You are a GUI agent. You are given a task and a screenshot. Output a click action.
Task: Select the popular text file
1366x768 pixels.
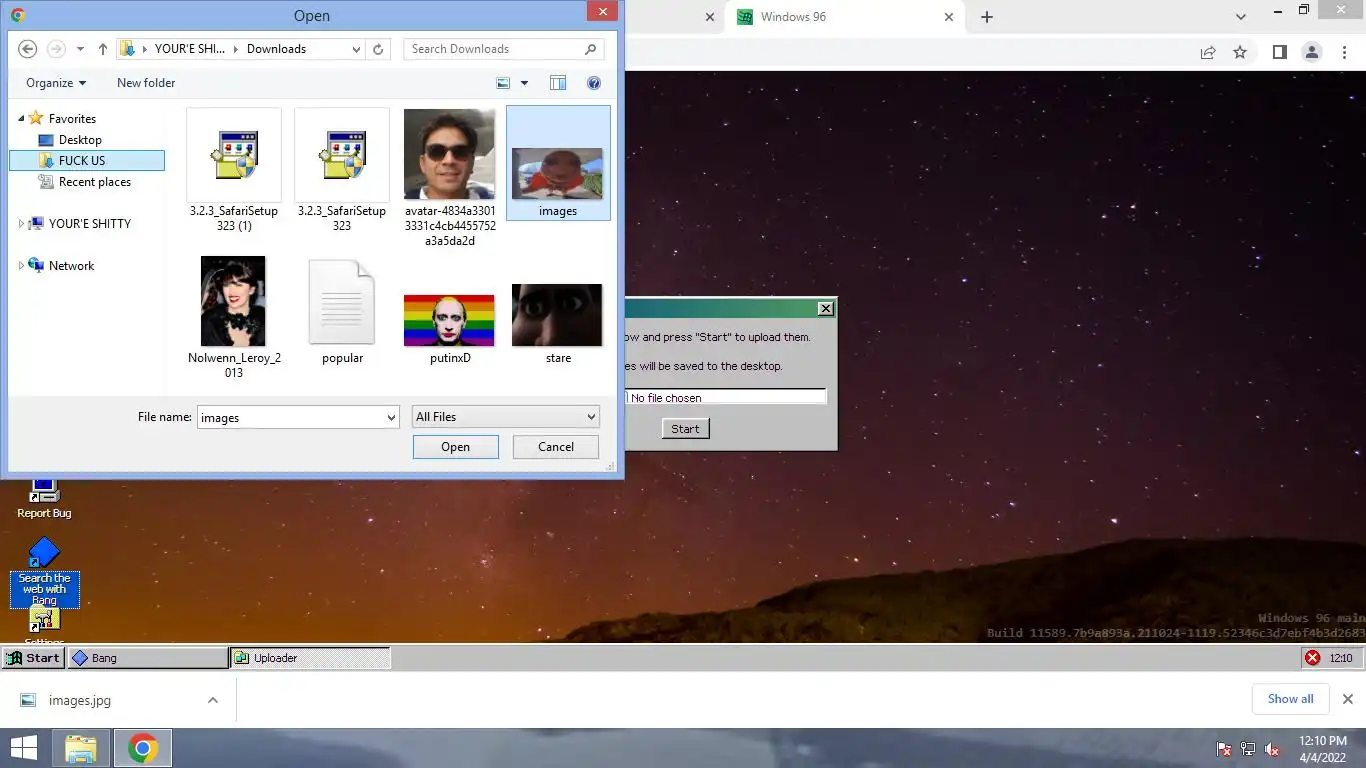342,311
